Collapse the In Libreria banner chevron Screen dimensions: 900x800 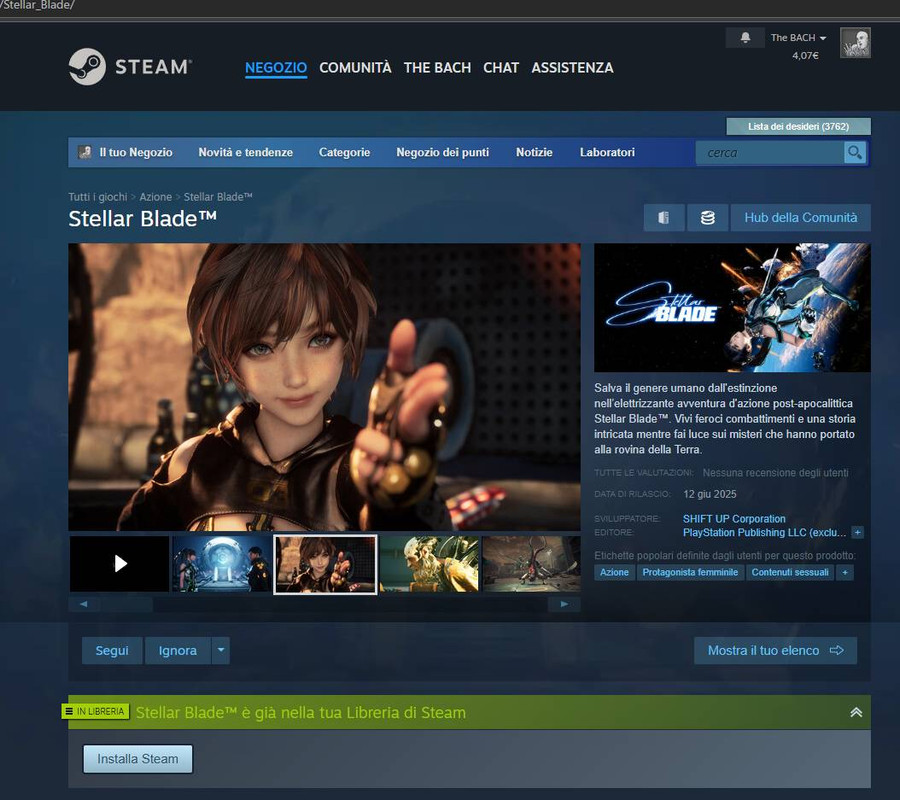click(x=856, y=712)
